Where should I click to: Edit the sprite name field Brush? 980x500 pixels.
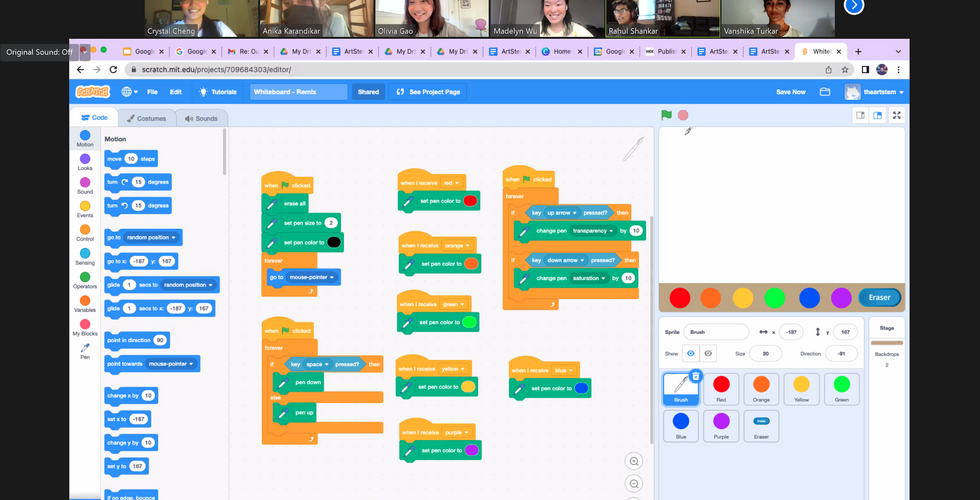click(716, 332)
